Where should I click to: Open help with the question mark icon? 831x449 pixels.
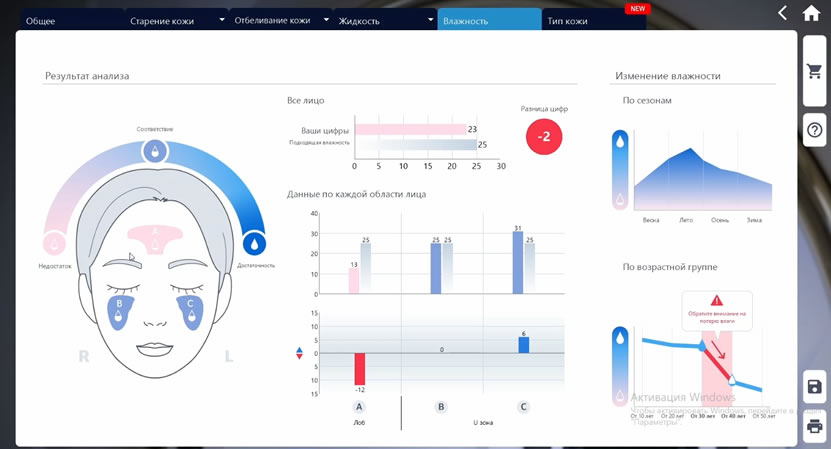[814, 130]
